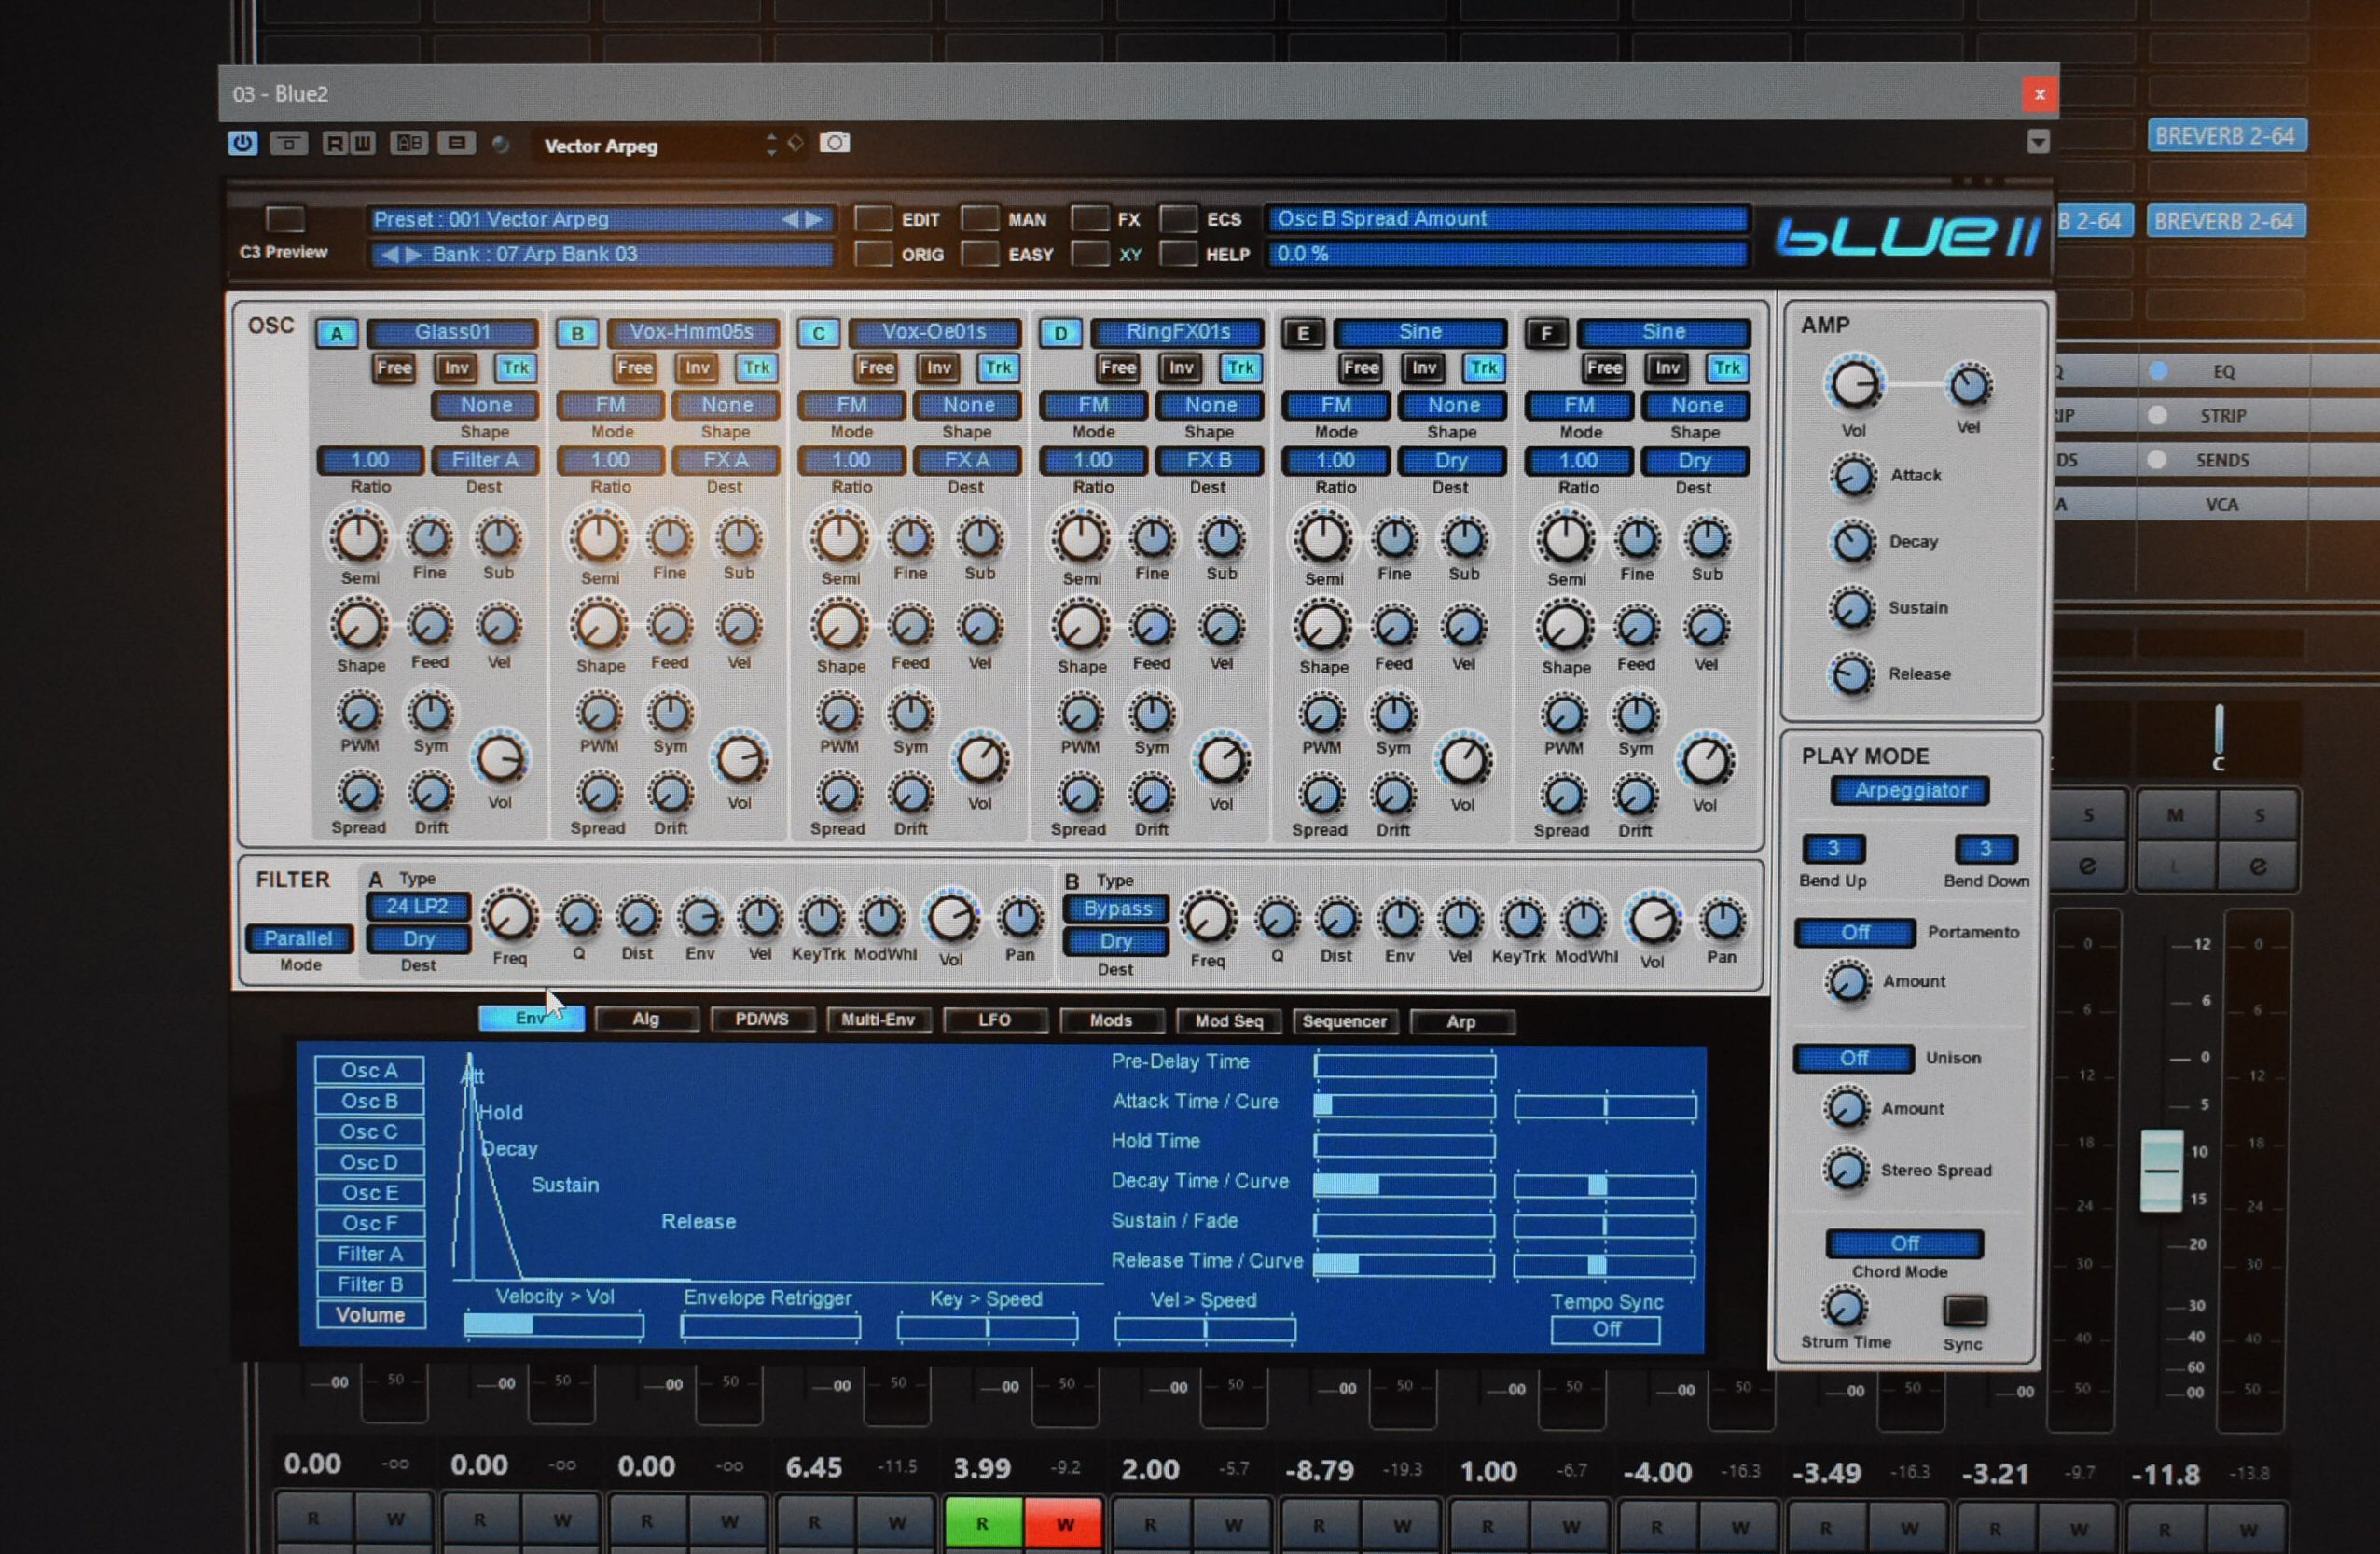
Task: Click the Read automation R icon in plugin header
Action: (x=335, y=143)
